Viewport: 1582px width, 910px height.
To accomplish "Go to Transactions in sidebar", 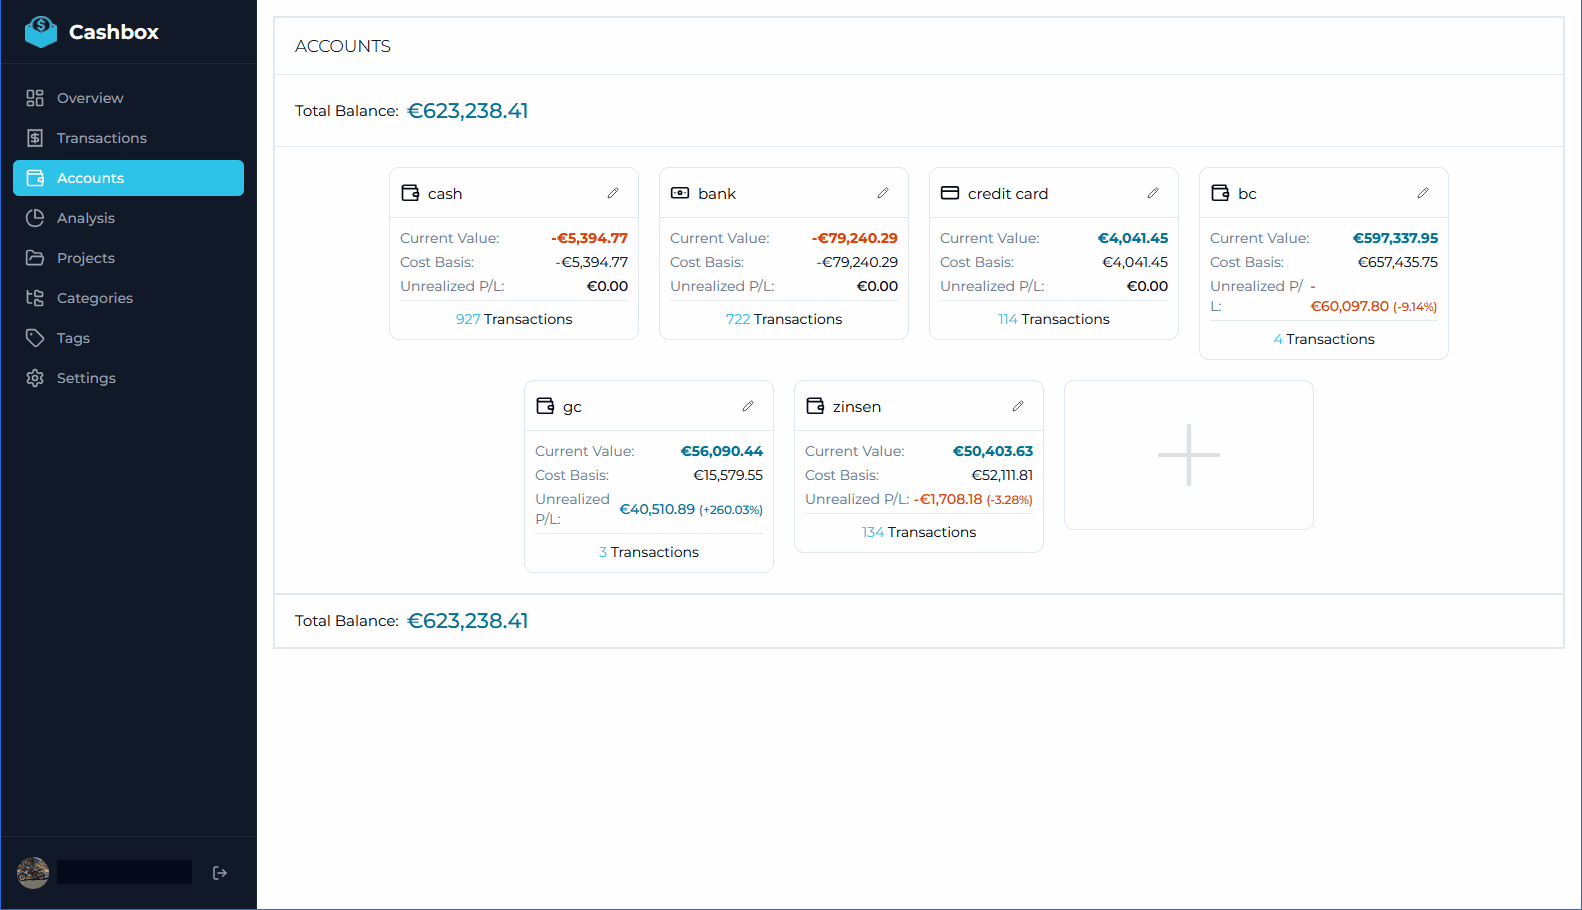I will pyautogui.click(x=101, y=138).
